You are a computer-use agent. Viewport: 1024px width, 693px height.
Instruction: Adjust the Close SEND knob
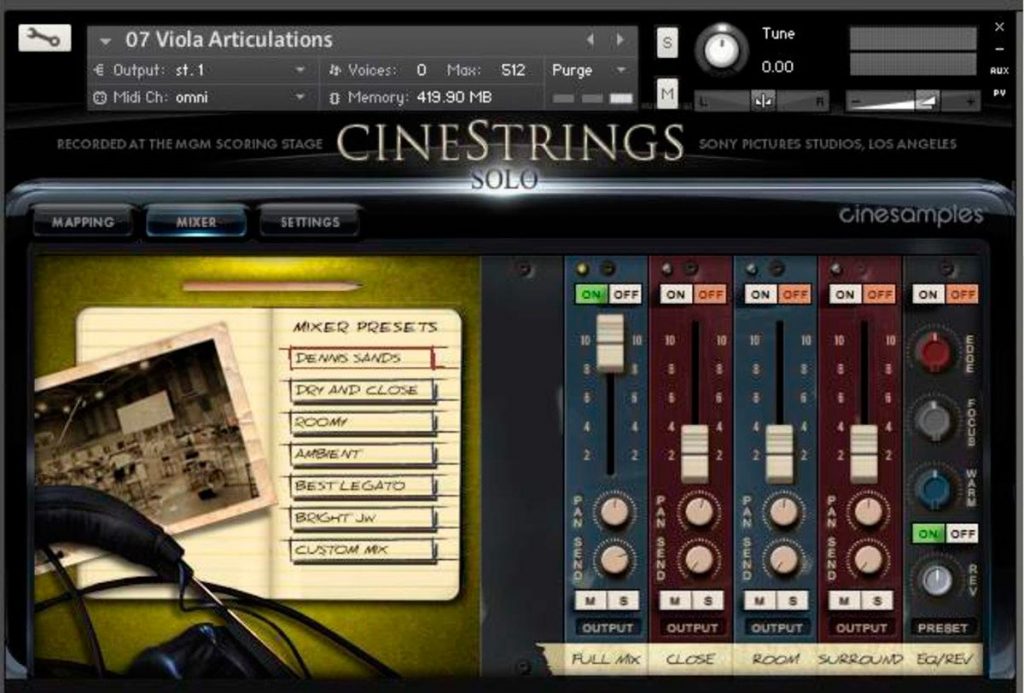point(699,559)
